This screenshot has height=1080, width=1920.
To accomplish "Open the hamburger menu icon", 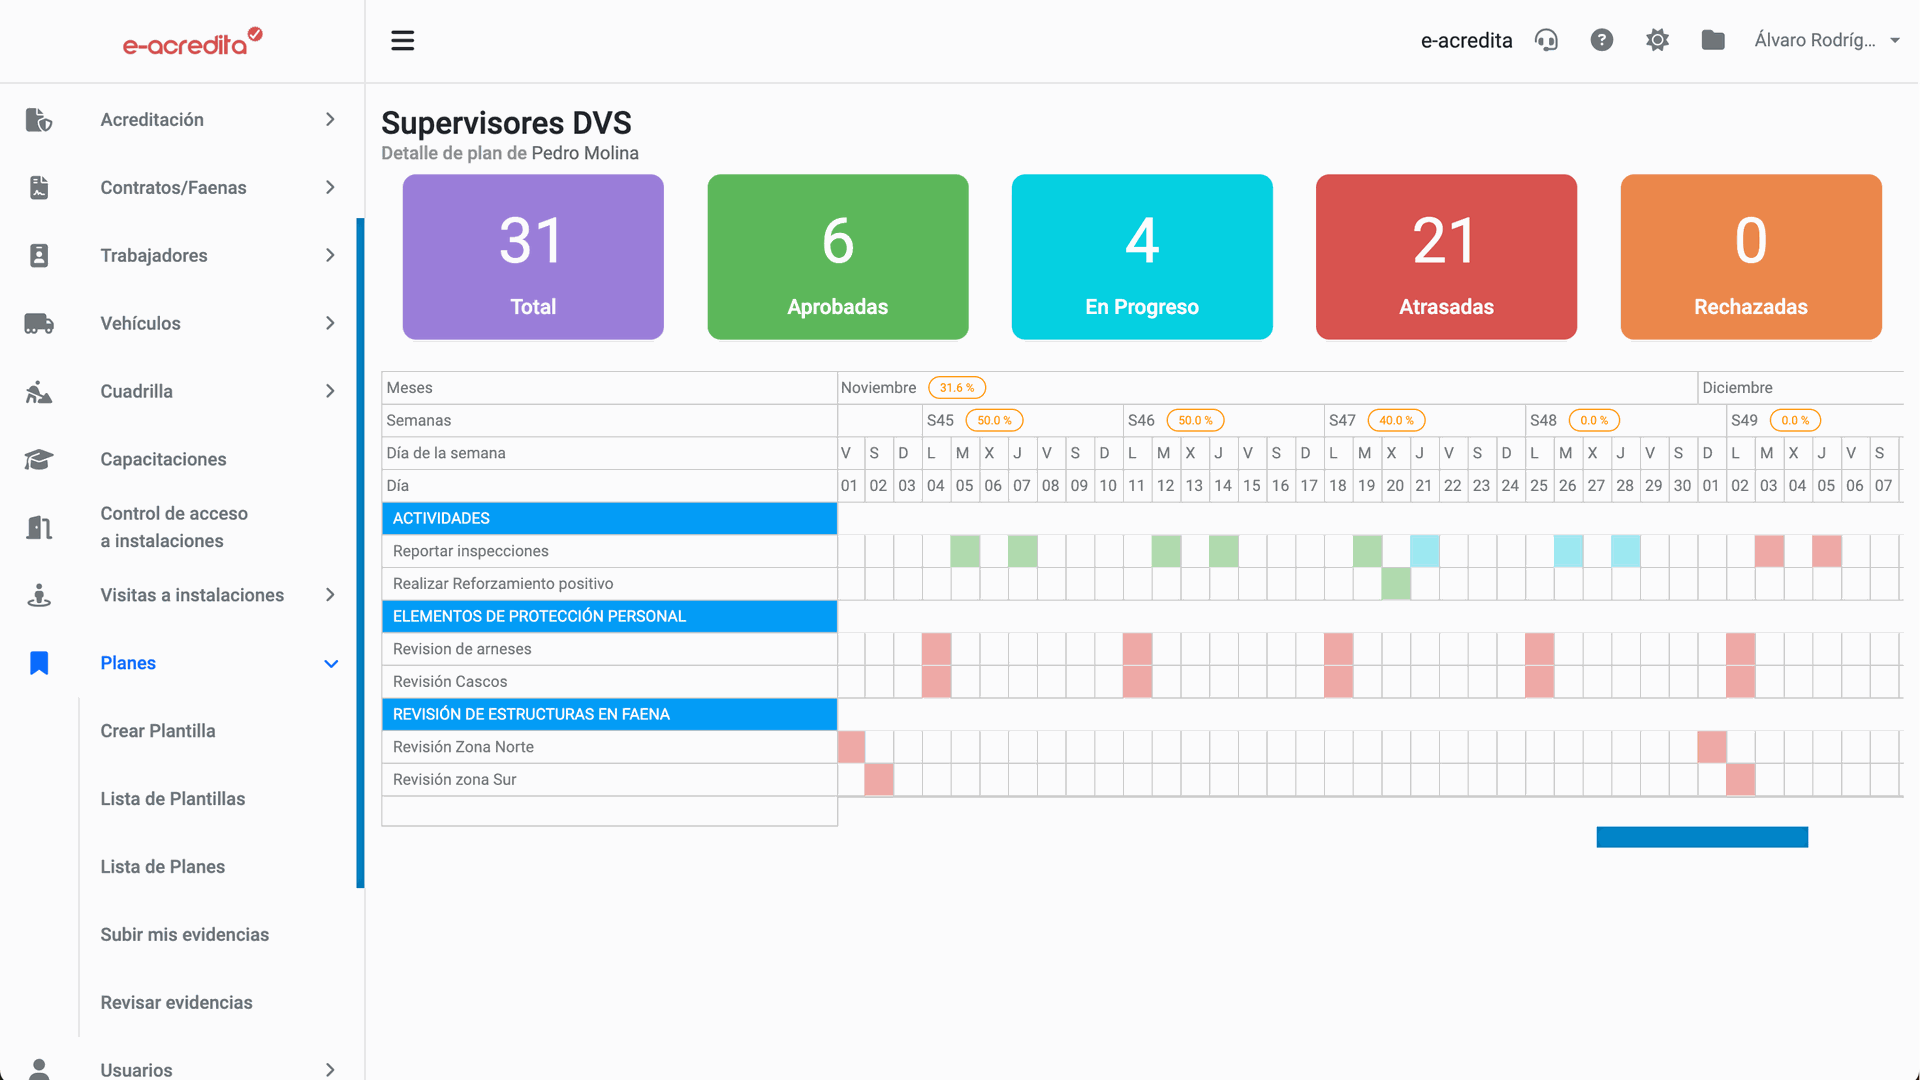I will (x=402, y=40).
